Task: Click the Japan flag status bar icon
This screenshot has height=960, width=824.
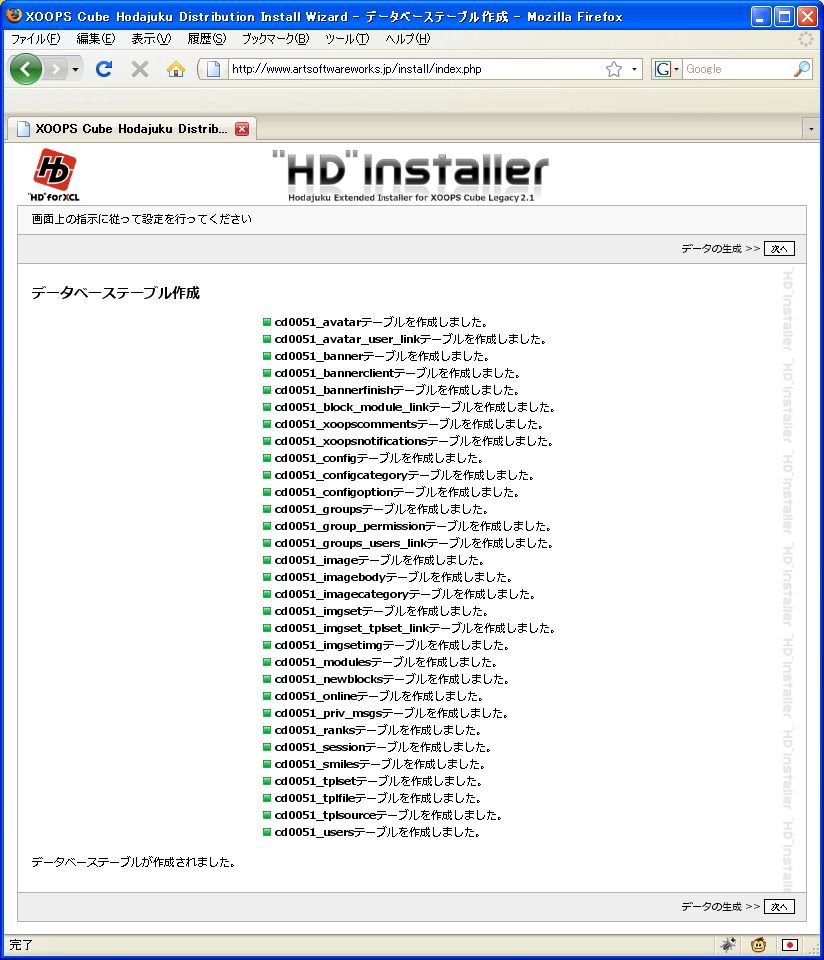Action: click(790, 944)
